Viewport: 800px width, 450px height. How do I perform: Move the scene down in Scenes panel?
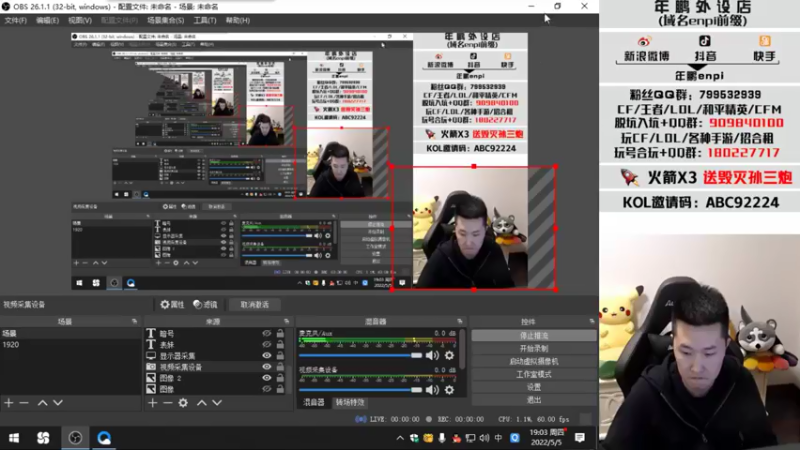[58, 403]
